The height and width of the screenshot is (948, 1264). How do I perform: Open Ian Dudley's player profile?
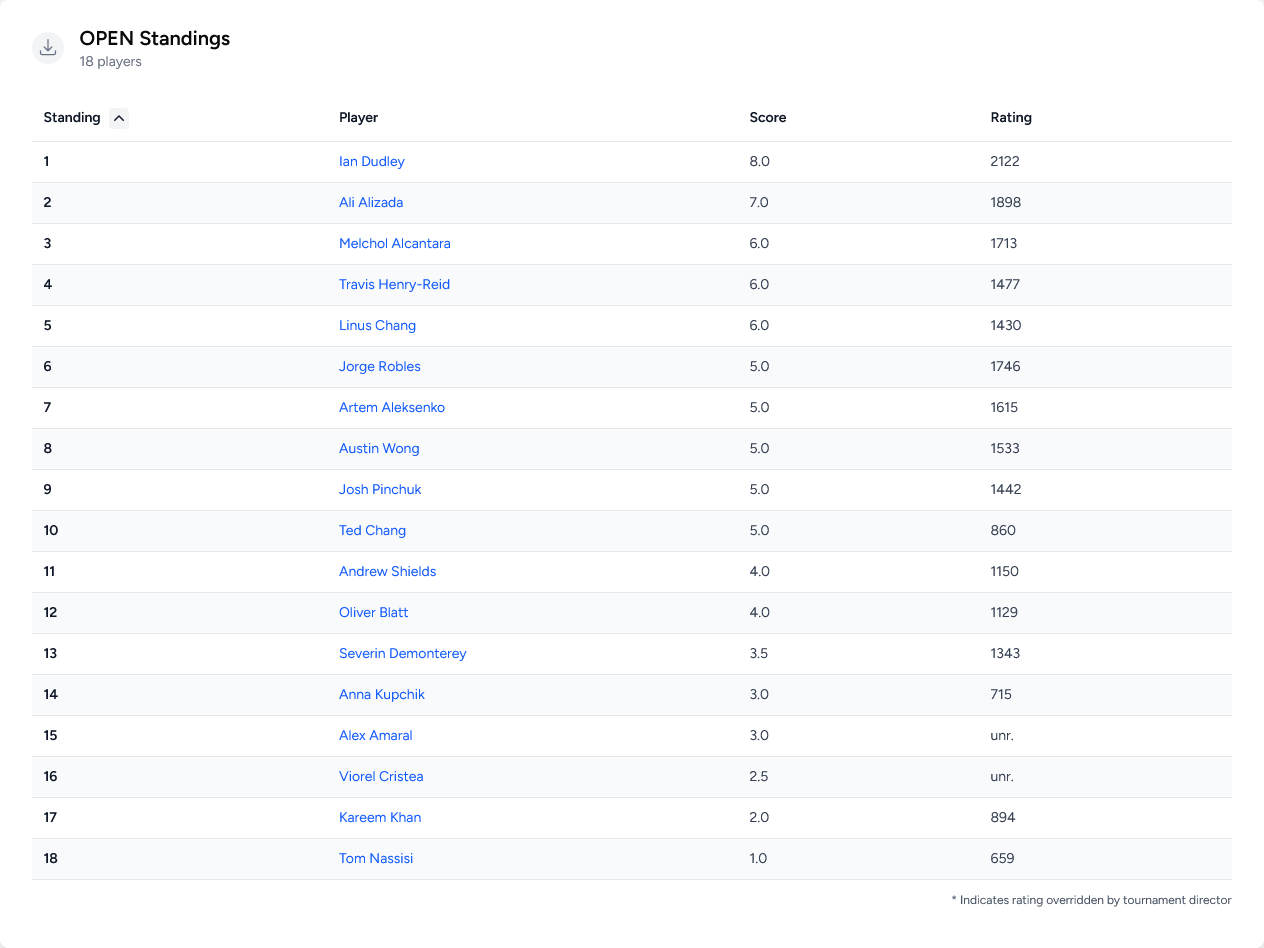tap(371, 162)
